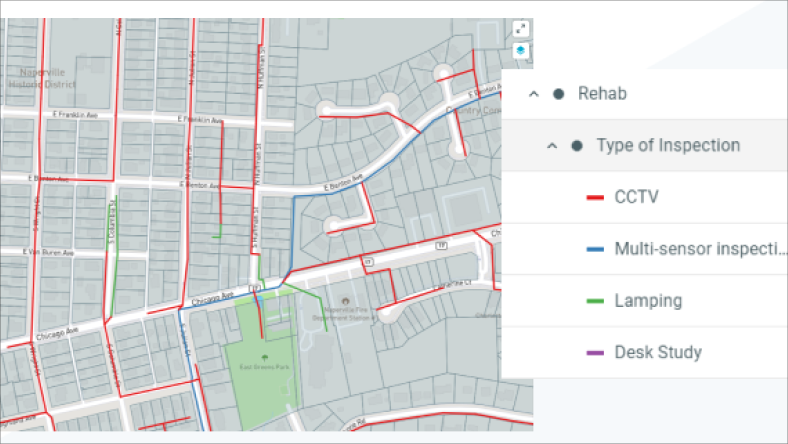Toggle the Rehab layer dot
Screen dimensions: 788x444
coord(558,94)
